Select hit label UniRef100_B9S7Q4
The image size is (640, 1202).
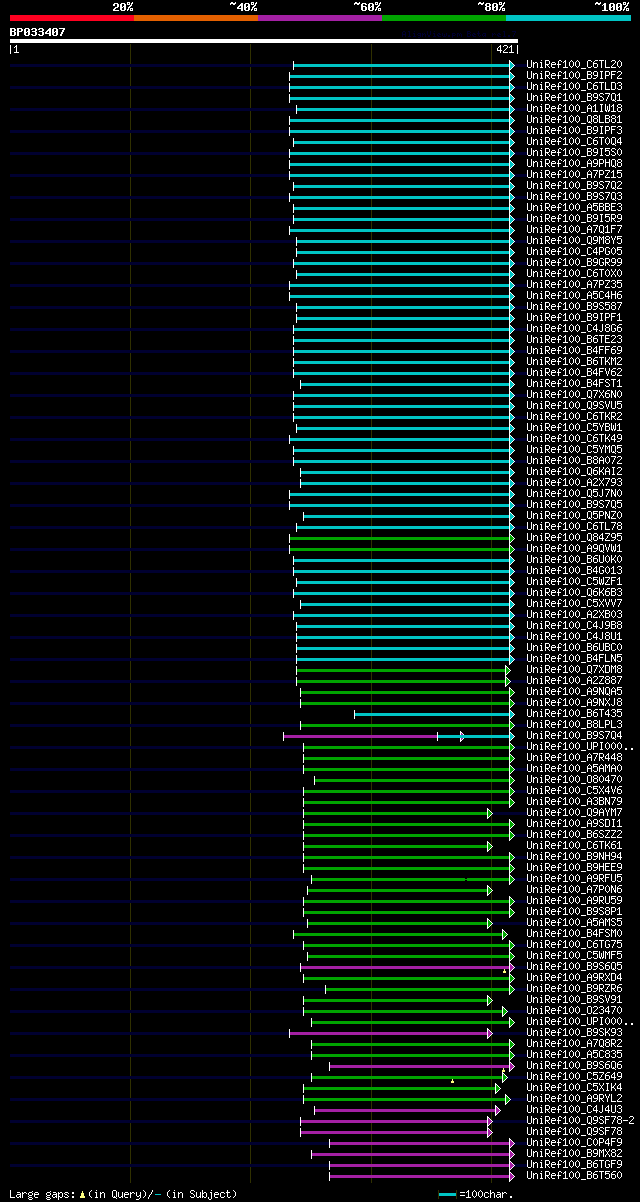pos(574,735)
